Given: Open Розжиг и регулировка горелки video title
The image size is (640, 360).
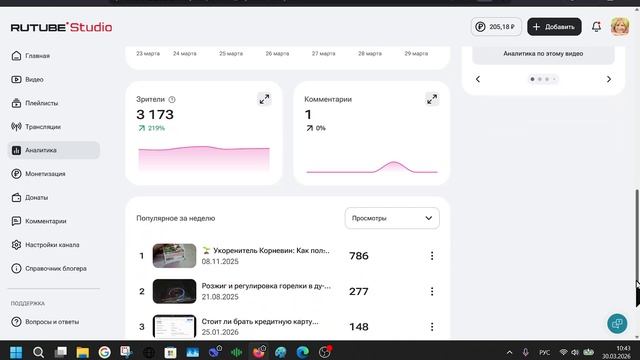Looking at the screenshot, I should (266, 286).
